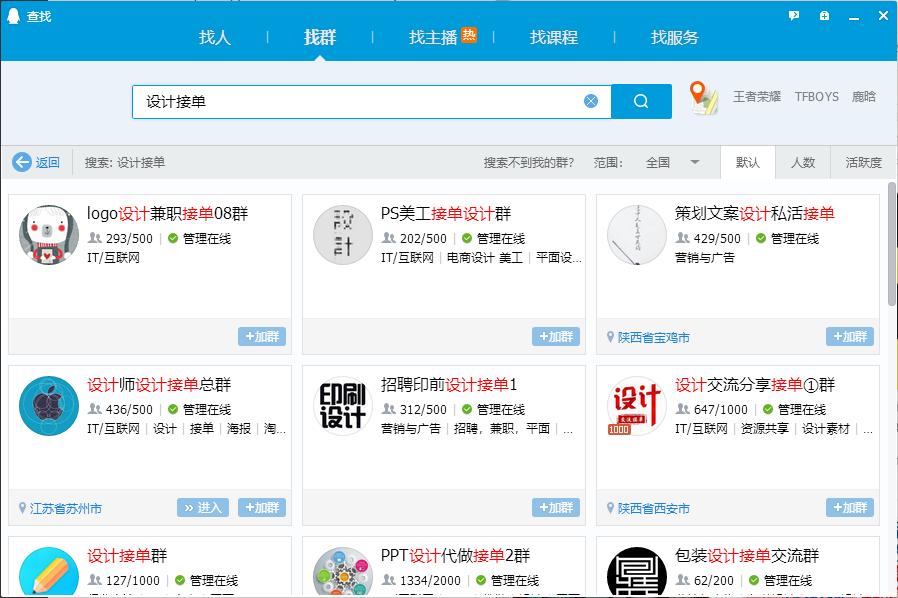The height and width of the screenshot is (598, 898).
Task: Click the search magnifier icon
Action: point(641,101)
